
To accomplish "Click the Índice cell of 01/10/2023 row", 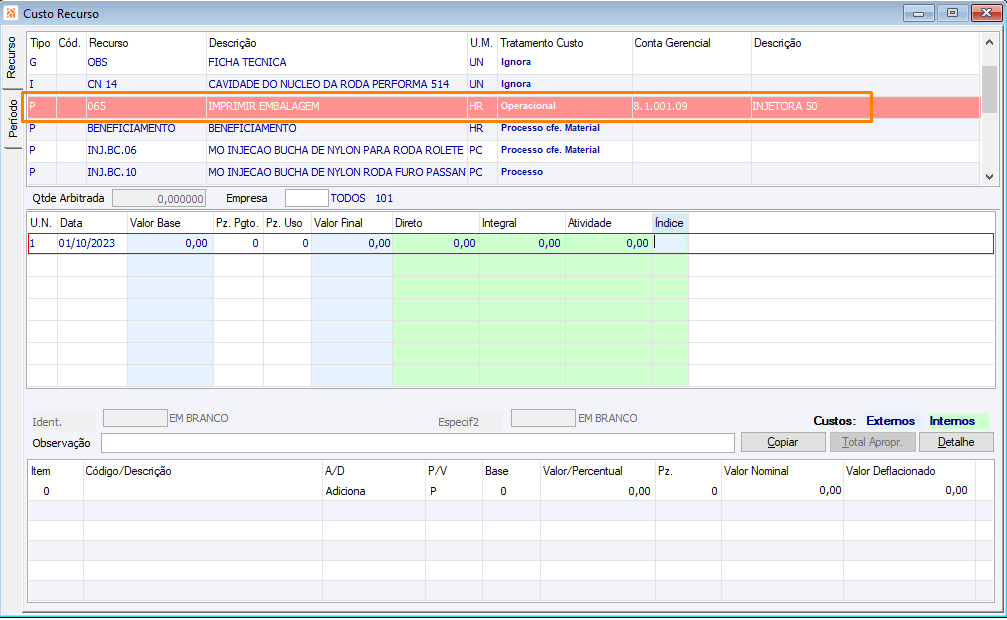I will tap(670, 243).
